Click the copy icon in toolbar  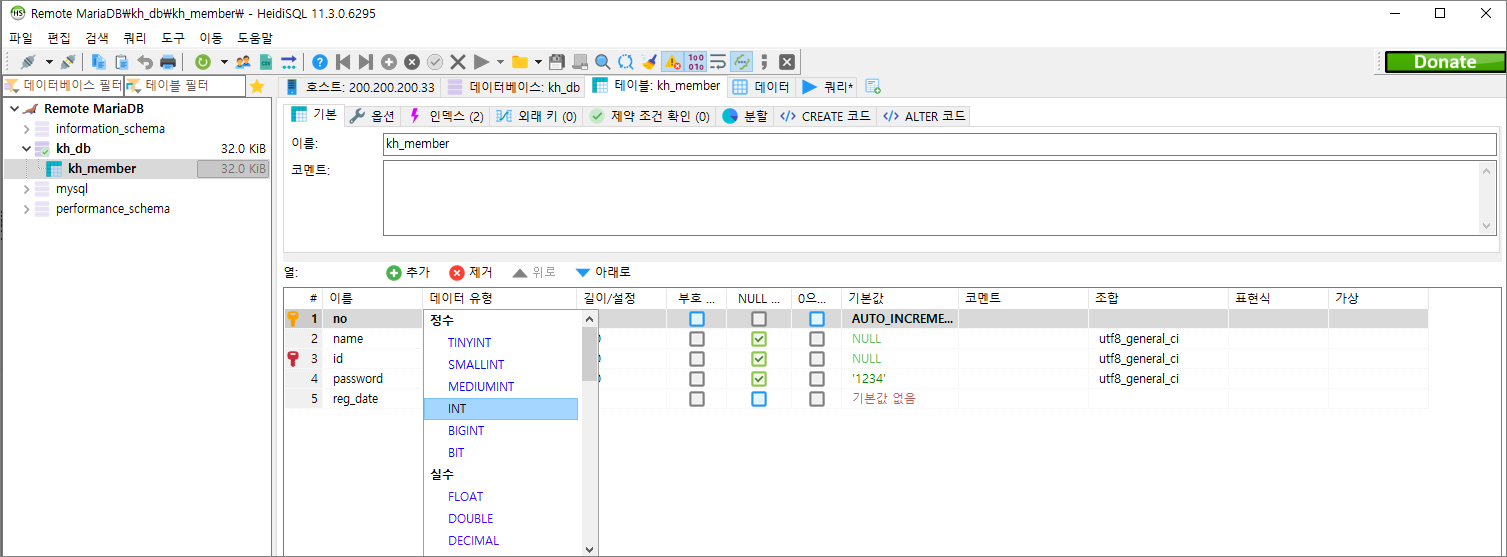[x=99, y=61]
